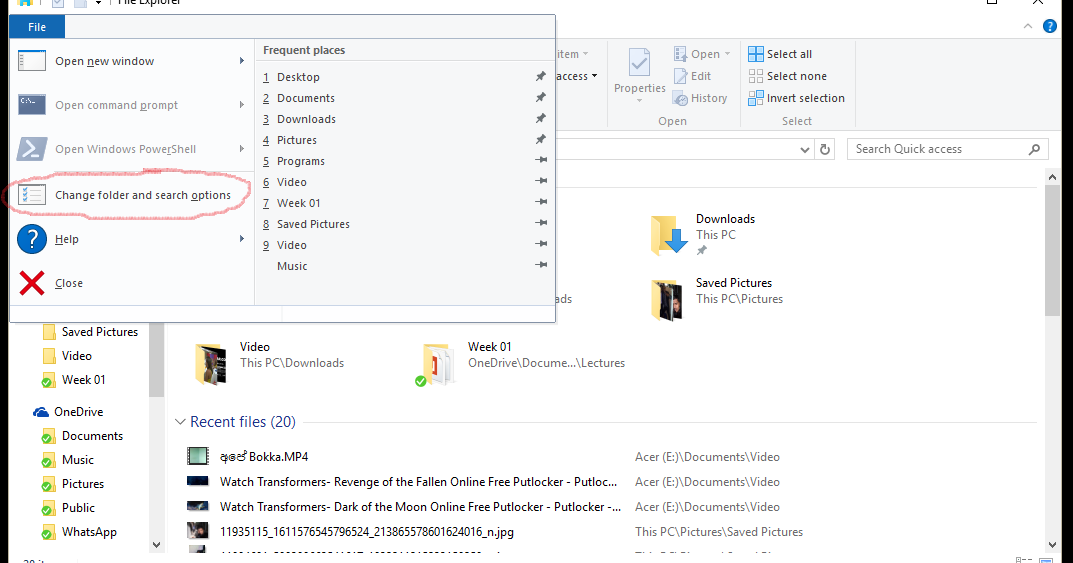Expand the Open button dropdown arrow
1073x563 pixels.
[x=727, y=54]
